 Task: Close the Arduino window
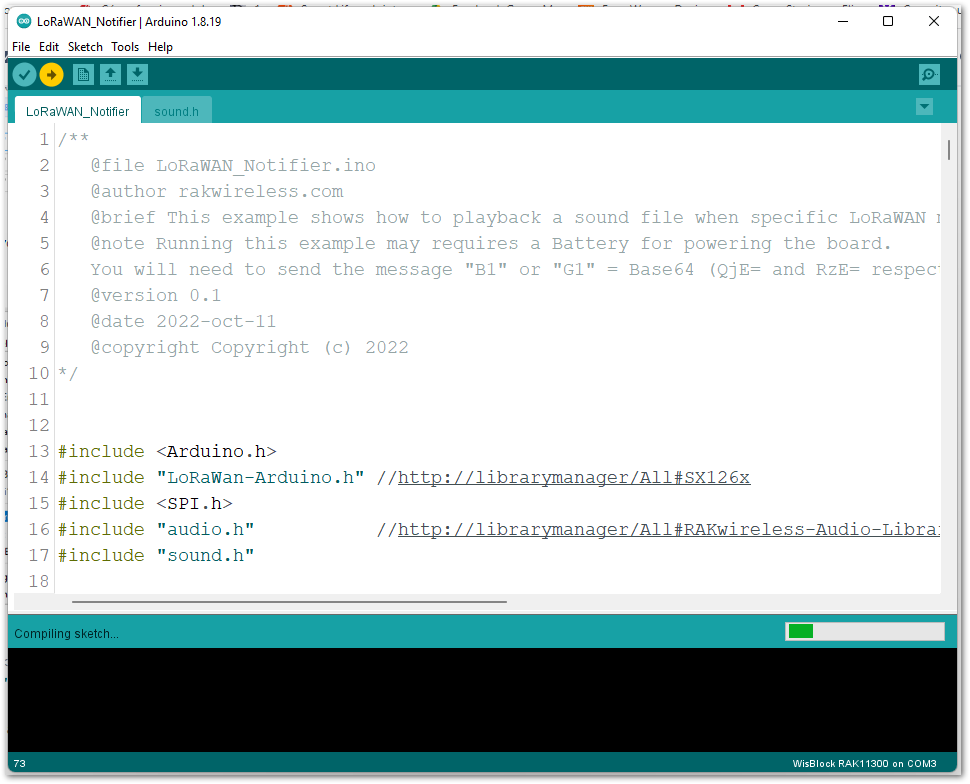point(934,21)
